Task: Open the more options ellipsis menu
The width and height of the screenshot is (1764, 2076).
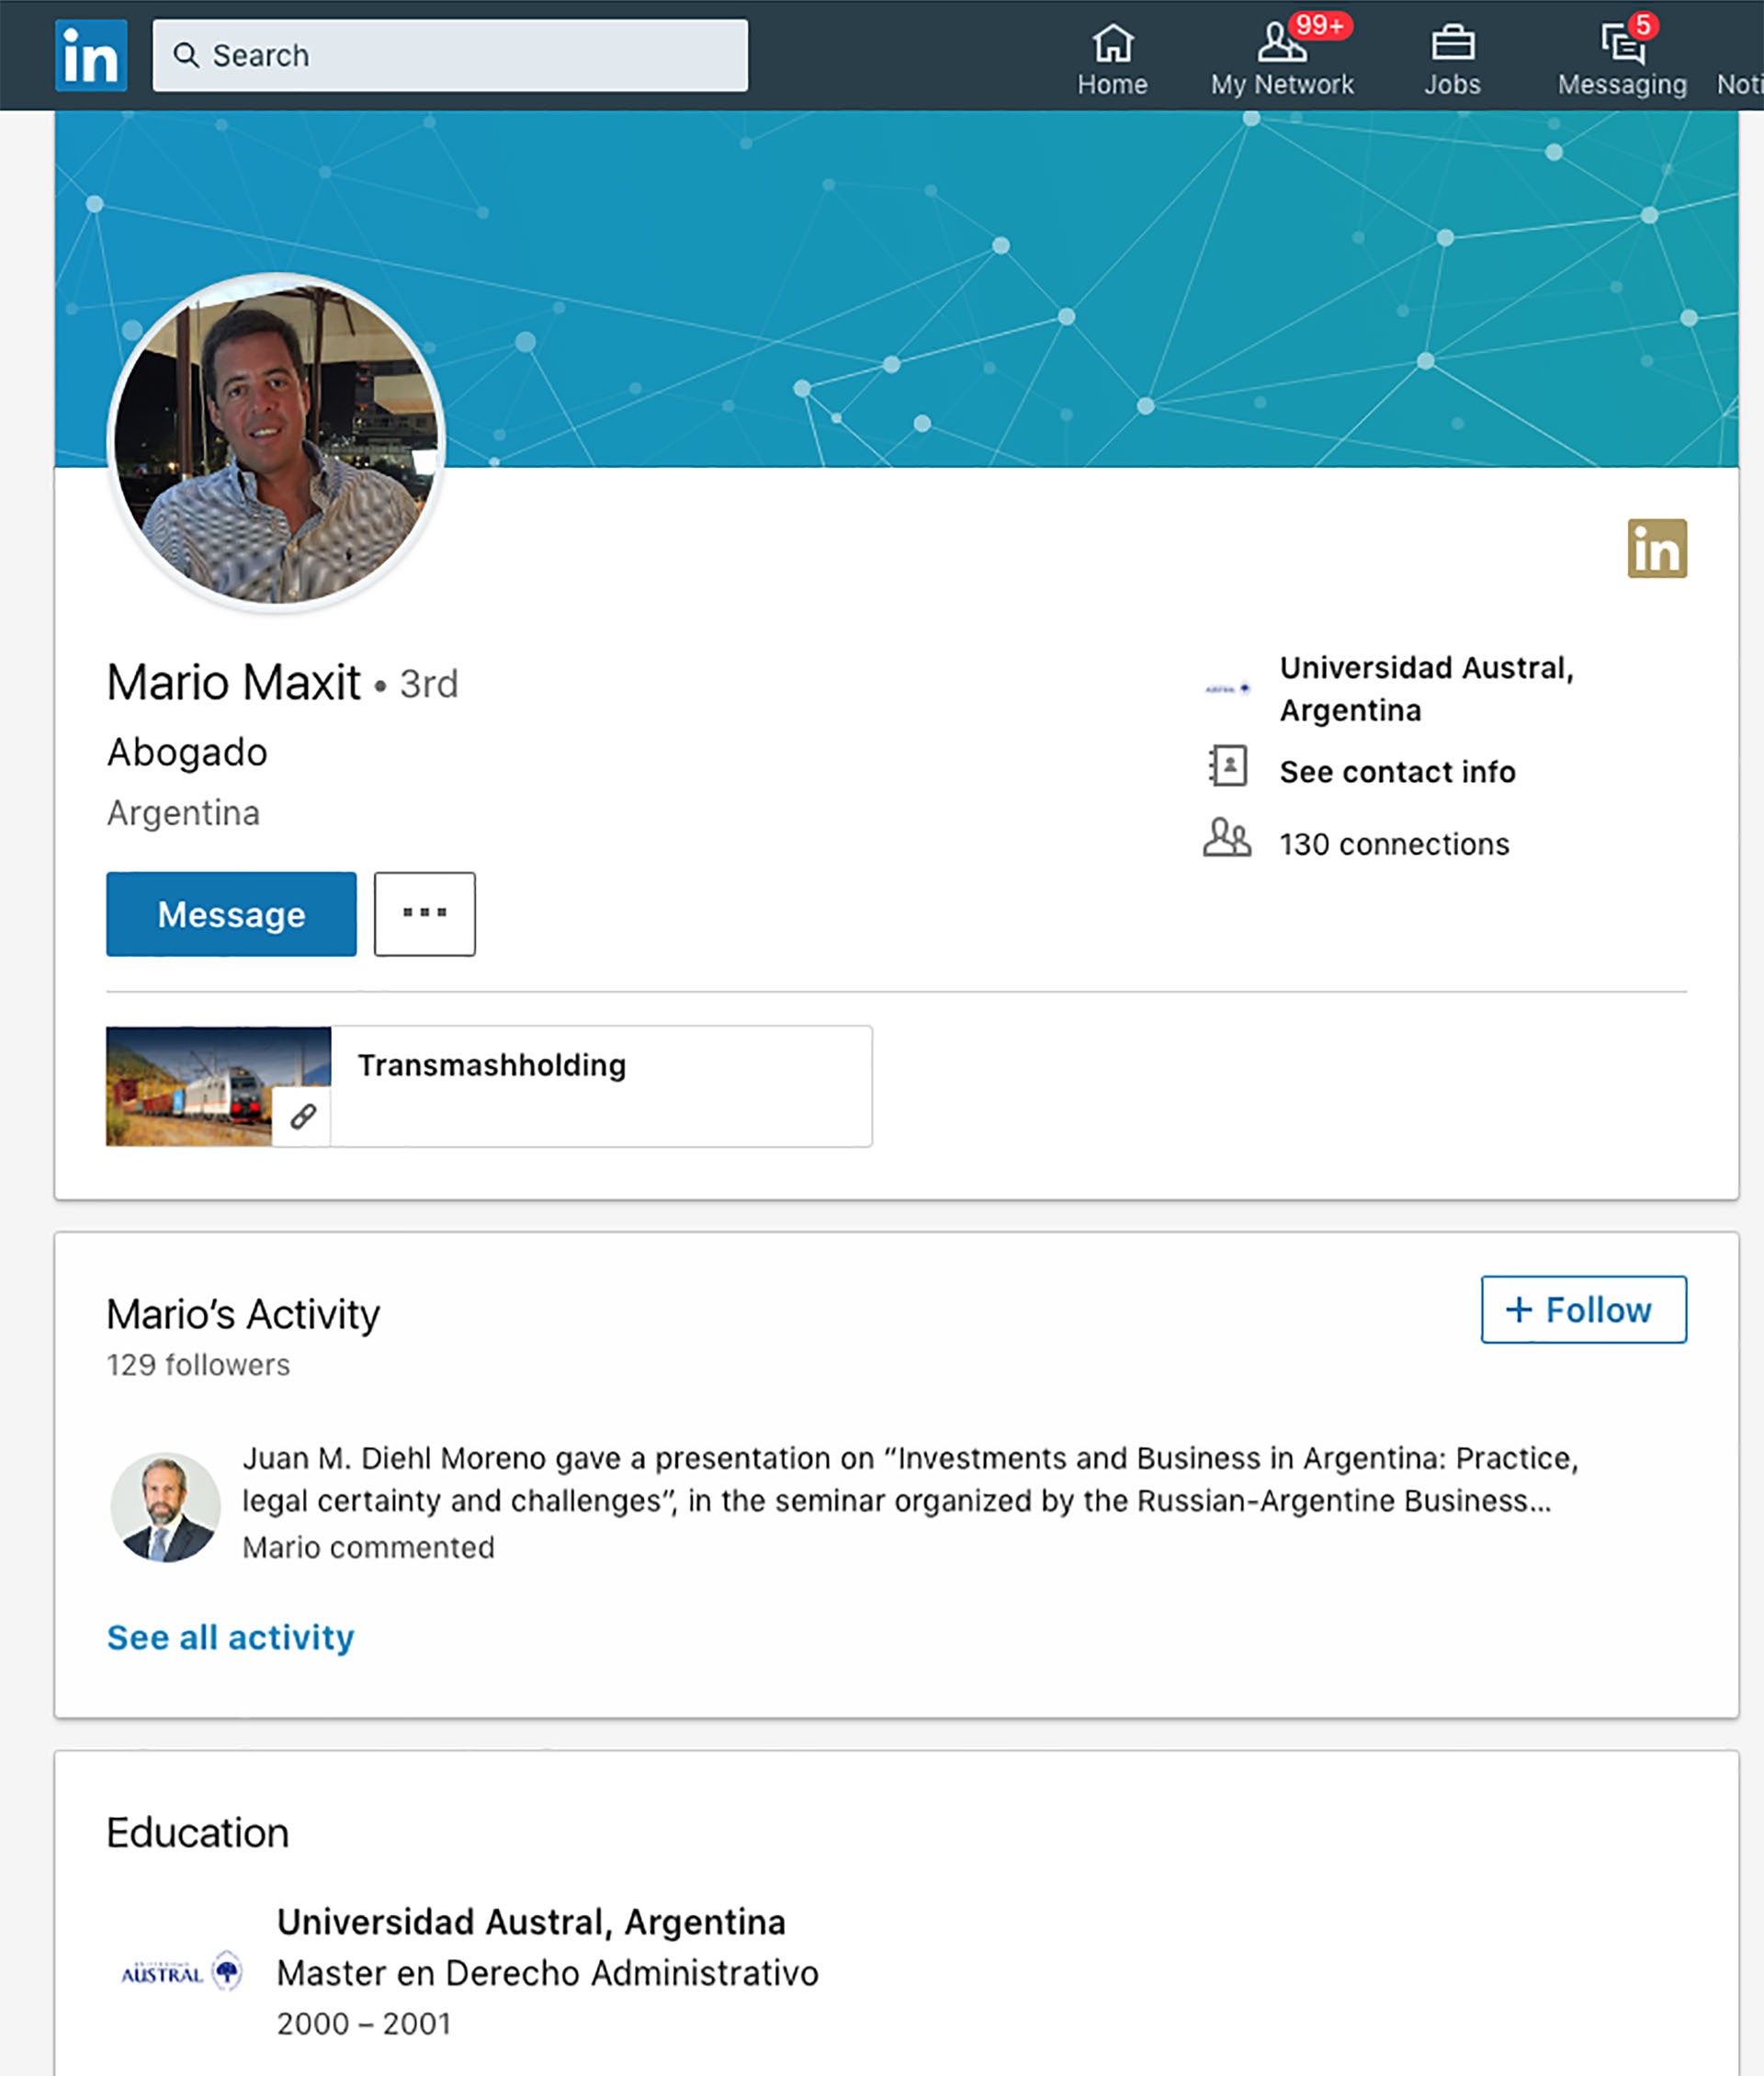Action: 424,913
